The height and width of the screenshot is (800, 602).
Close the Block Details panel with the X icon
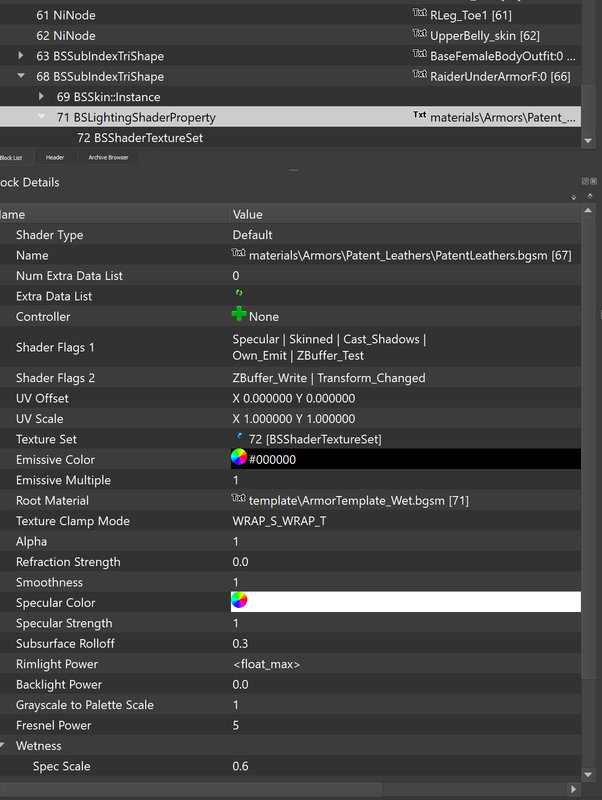(593, 181)
